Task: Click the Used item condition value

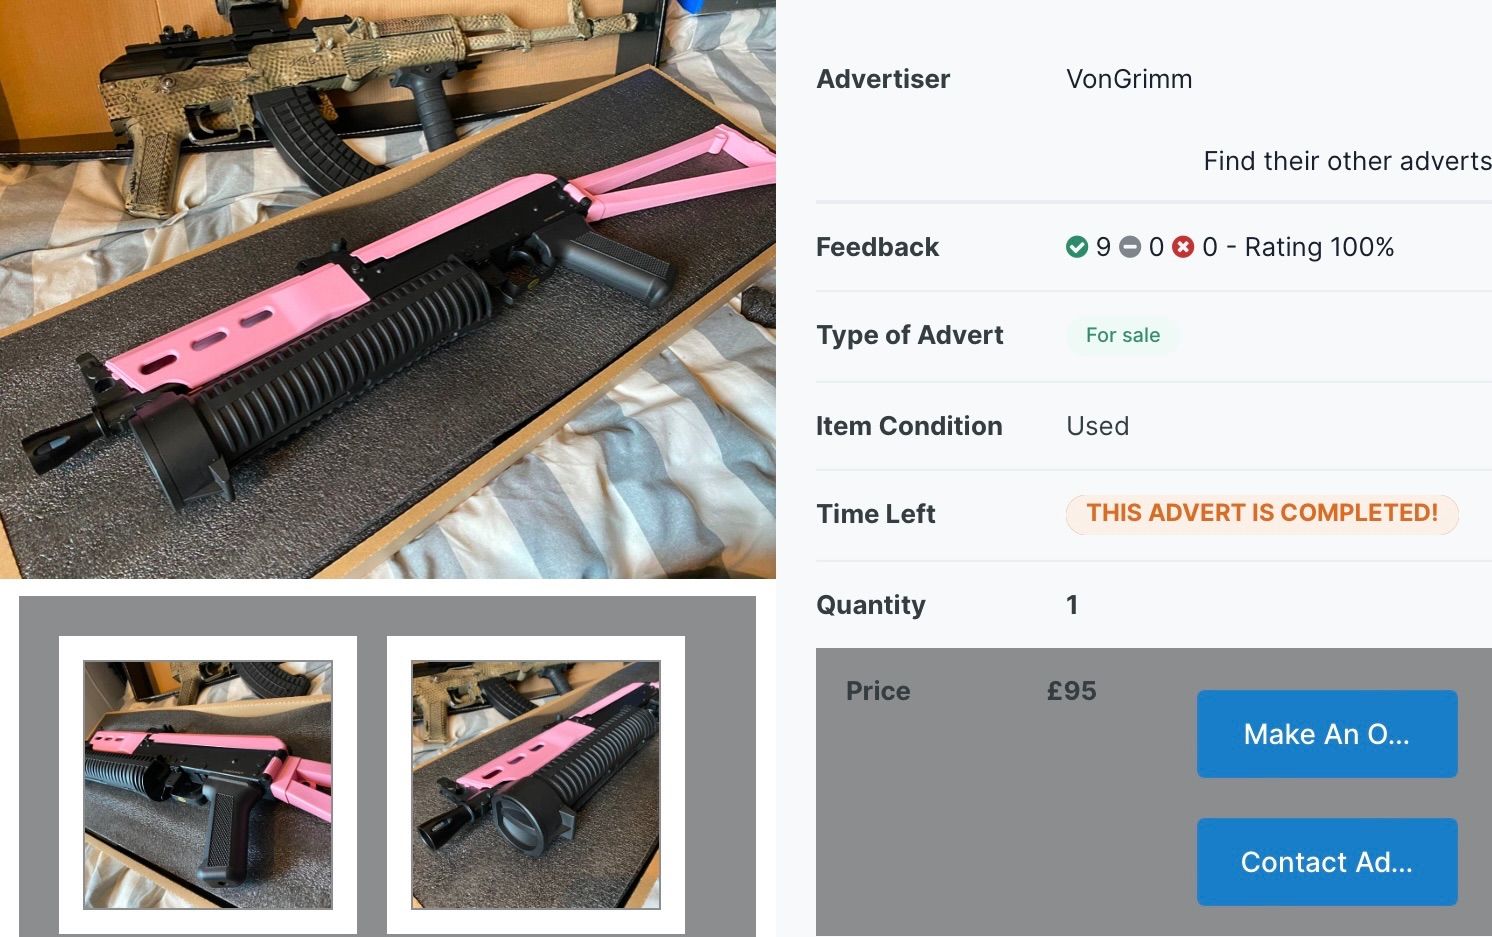Action: pyautogui.click(x=1097, y=426)
